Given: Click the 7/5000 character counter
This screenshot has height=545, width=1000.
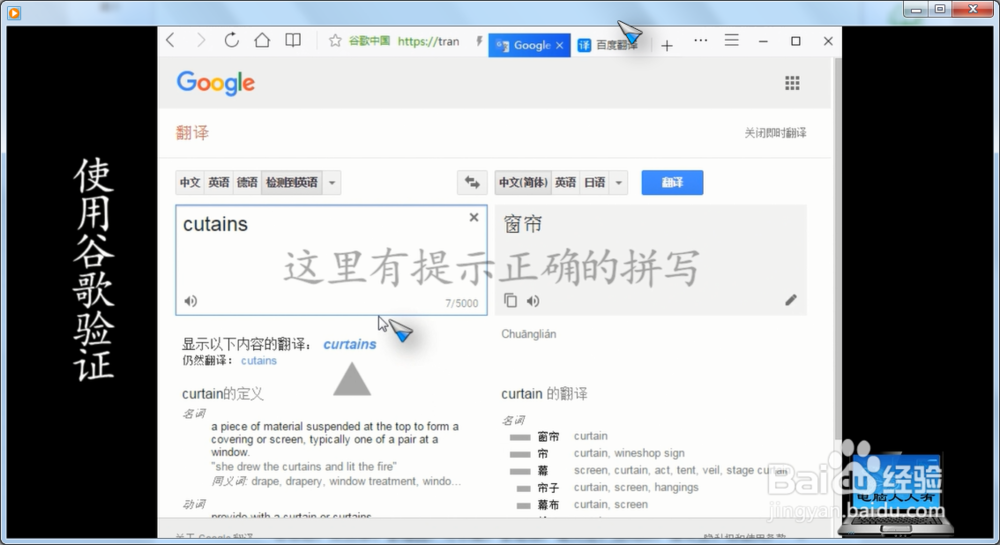Looking at the screenshot, I should 462,303.
